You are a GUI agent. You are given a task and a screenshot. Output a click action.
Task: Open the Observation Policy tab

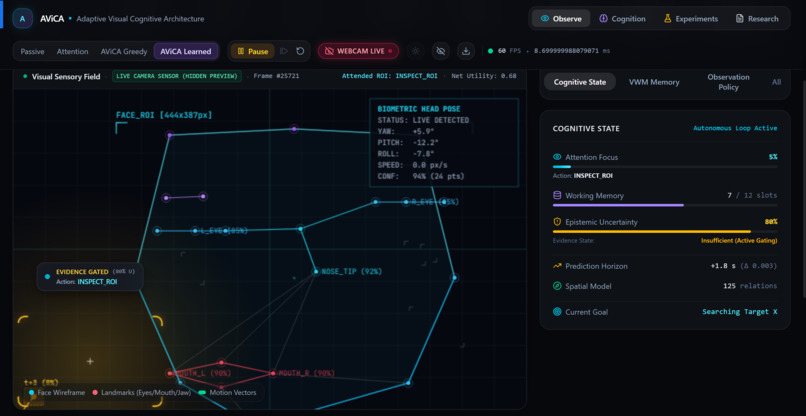pos(728,82)
